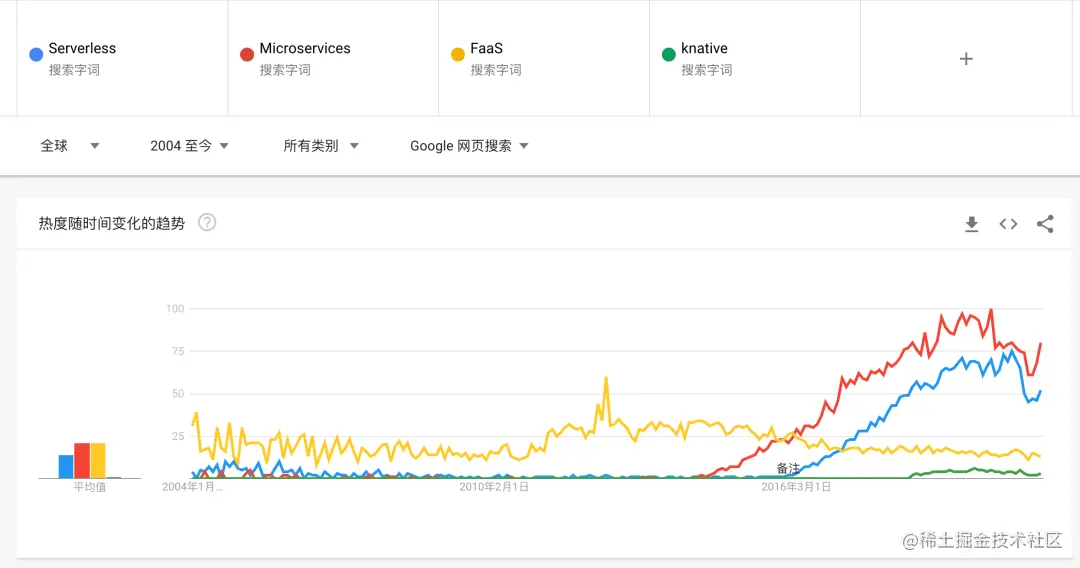This screenshot has height=568, width=1080.
Task: Download the trend chart data as CSV
Action: [x=971, y=224]
